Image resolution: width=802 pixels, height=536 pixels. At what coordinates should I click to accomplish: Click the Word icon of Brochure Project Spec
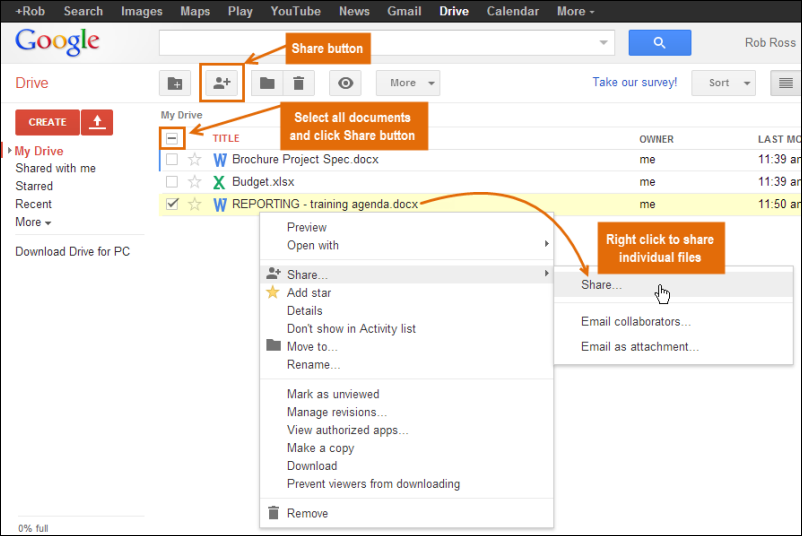coord(219,160)
